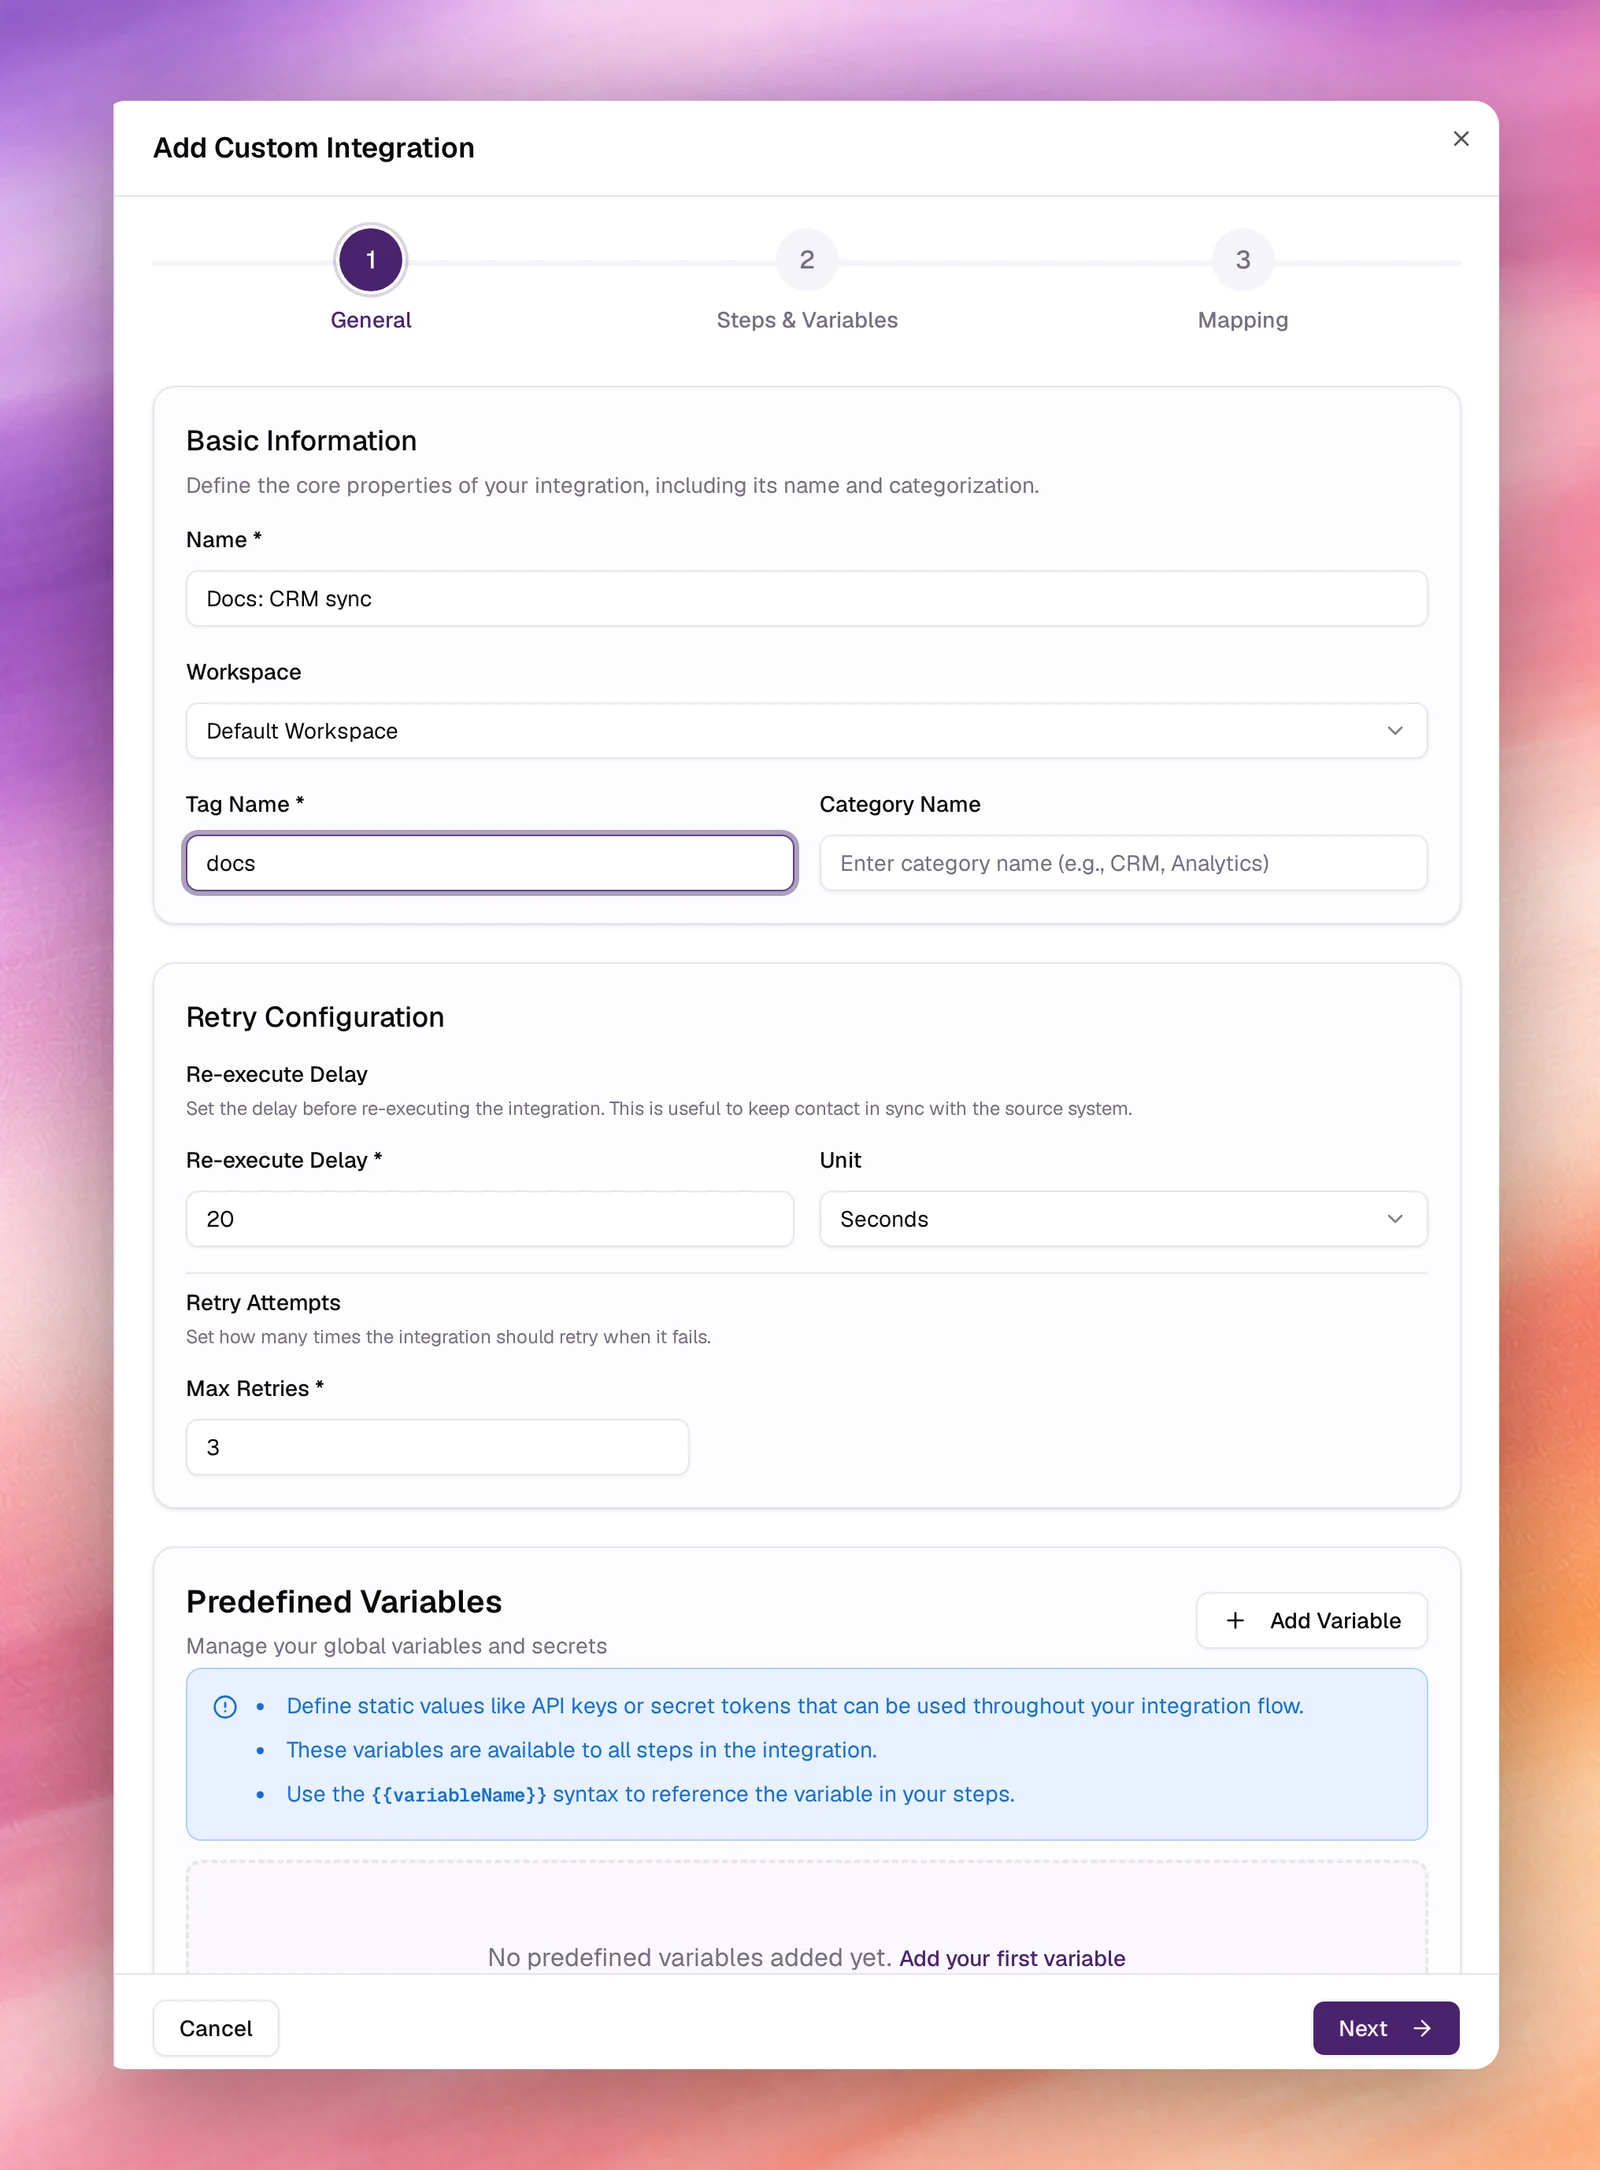Expand the Workspace dropdown chevron

(1395, 731)
